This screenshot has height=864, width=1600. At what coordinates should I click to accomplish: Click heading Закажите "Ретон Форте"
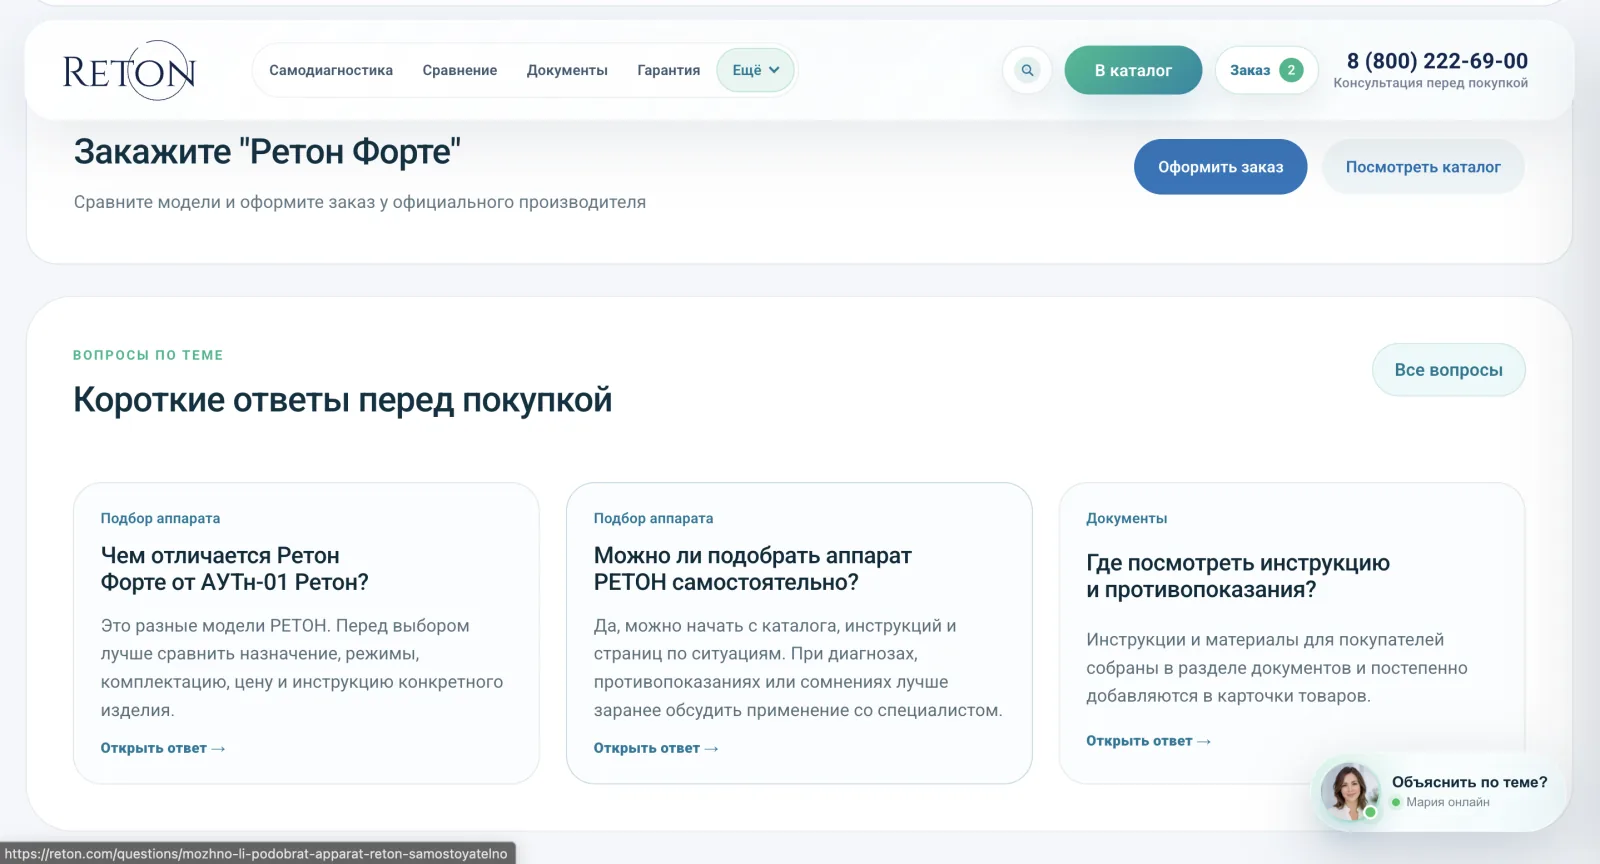pos(267,152)
